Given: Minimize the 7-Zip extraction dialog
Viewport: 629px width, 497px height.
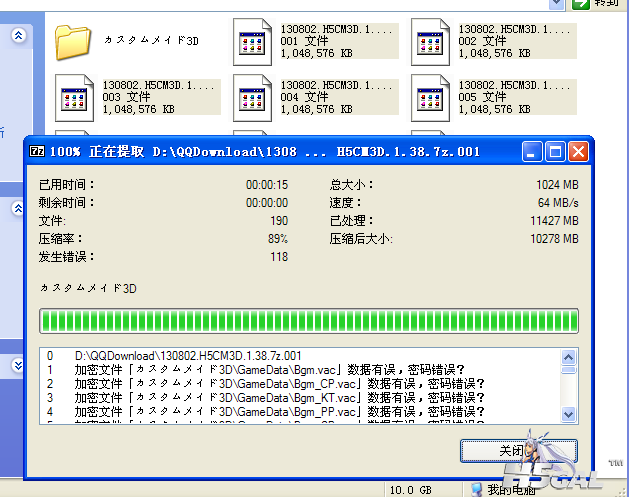Looking at the screenshot, I should [532, 152].
